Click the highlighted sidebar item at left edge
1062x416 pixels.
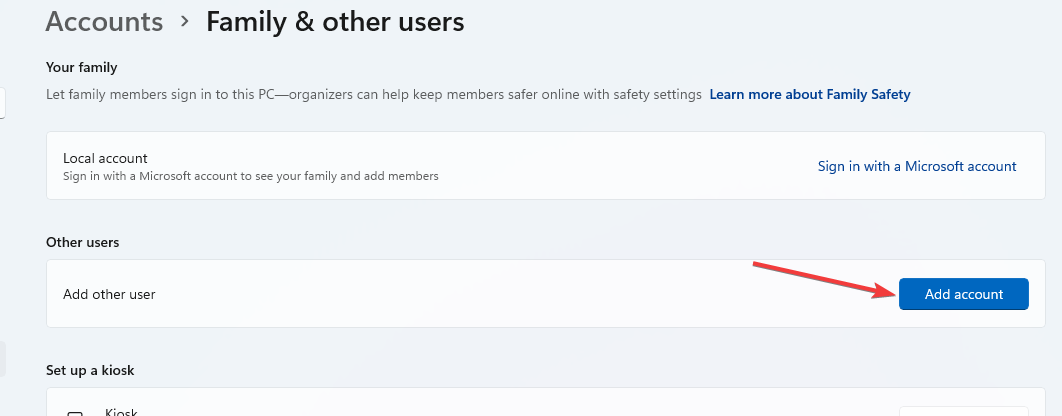3,359
